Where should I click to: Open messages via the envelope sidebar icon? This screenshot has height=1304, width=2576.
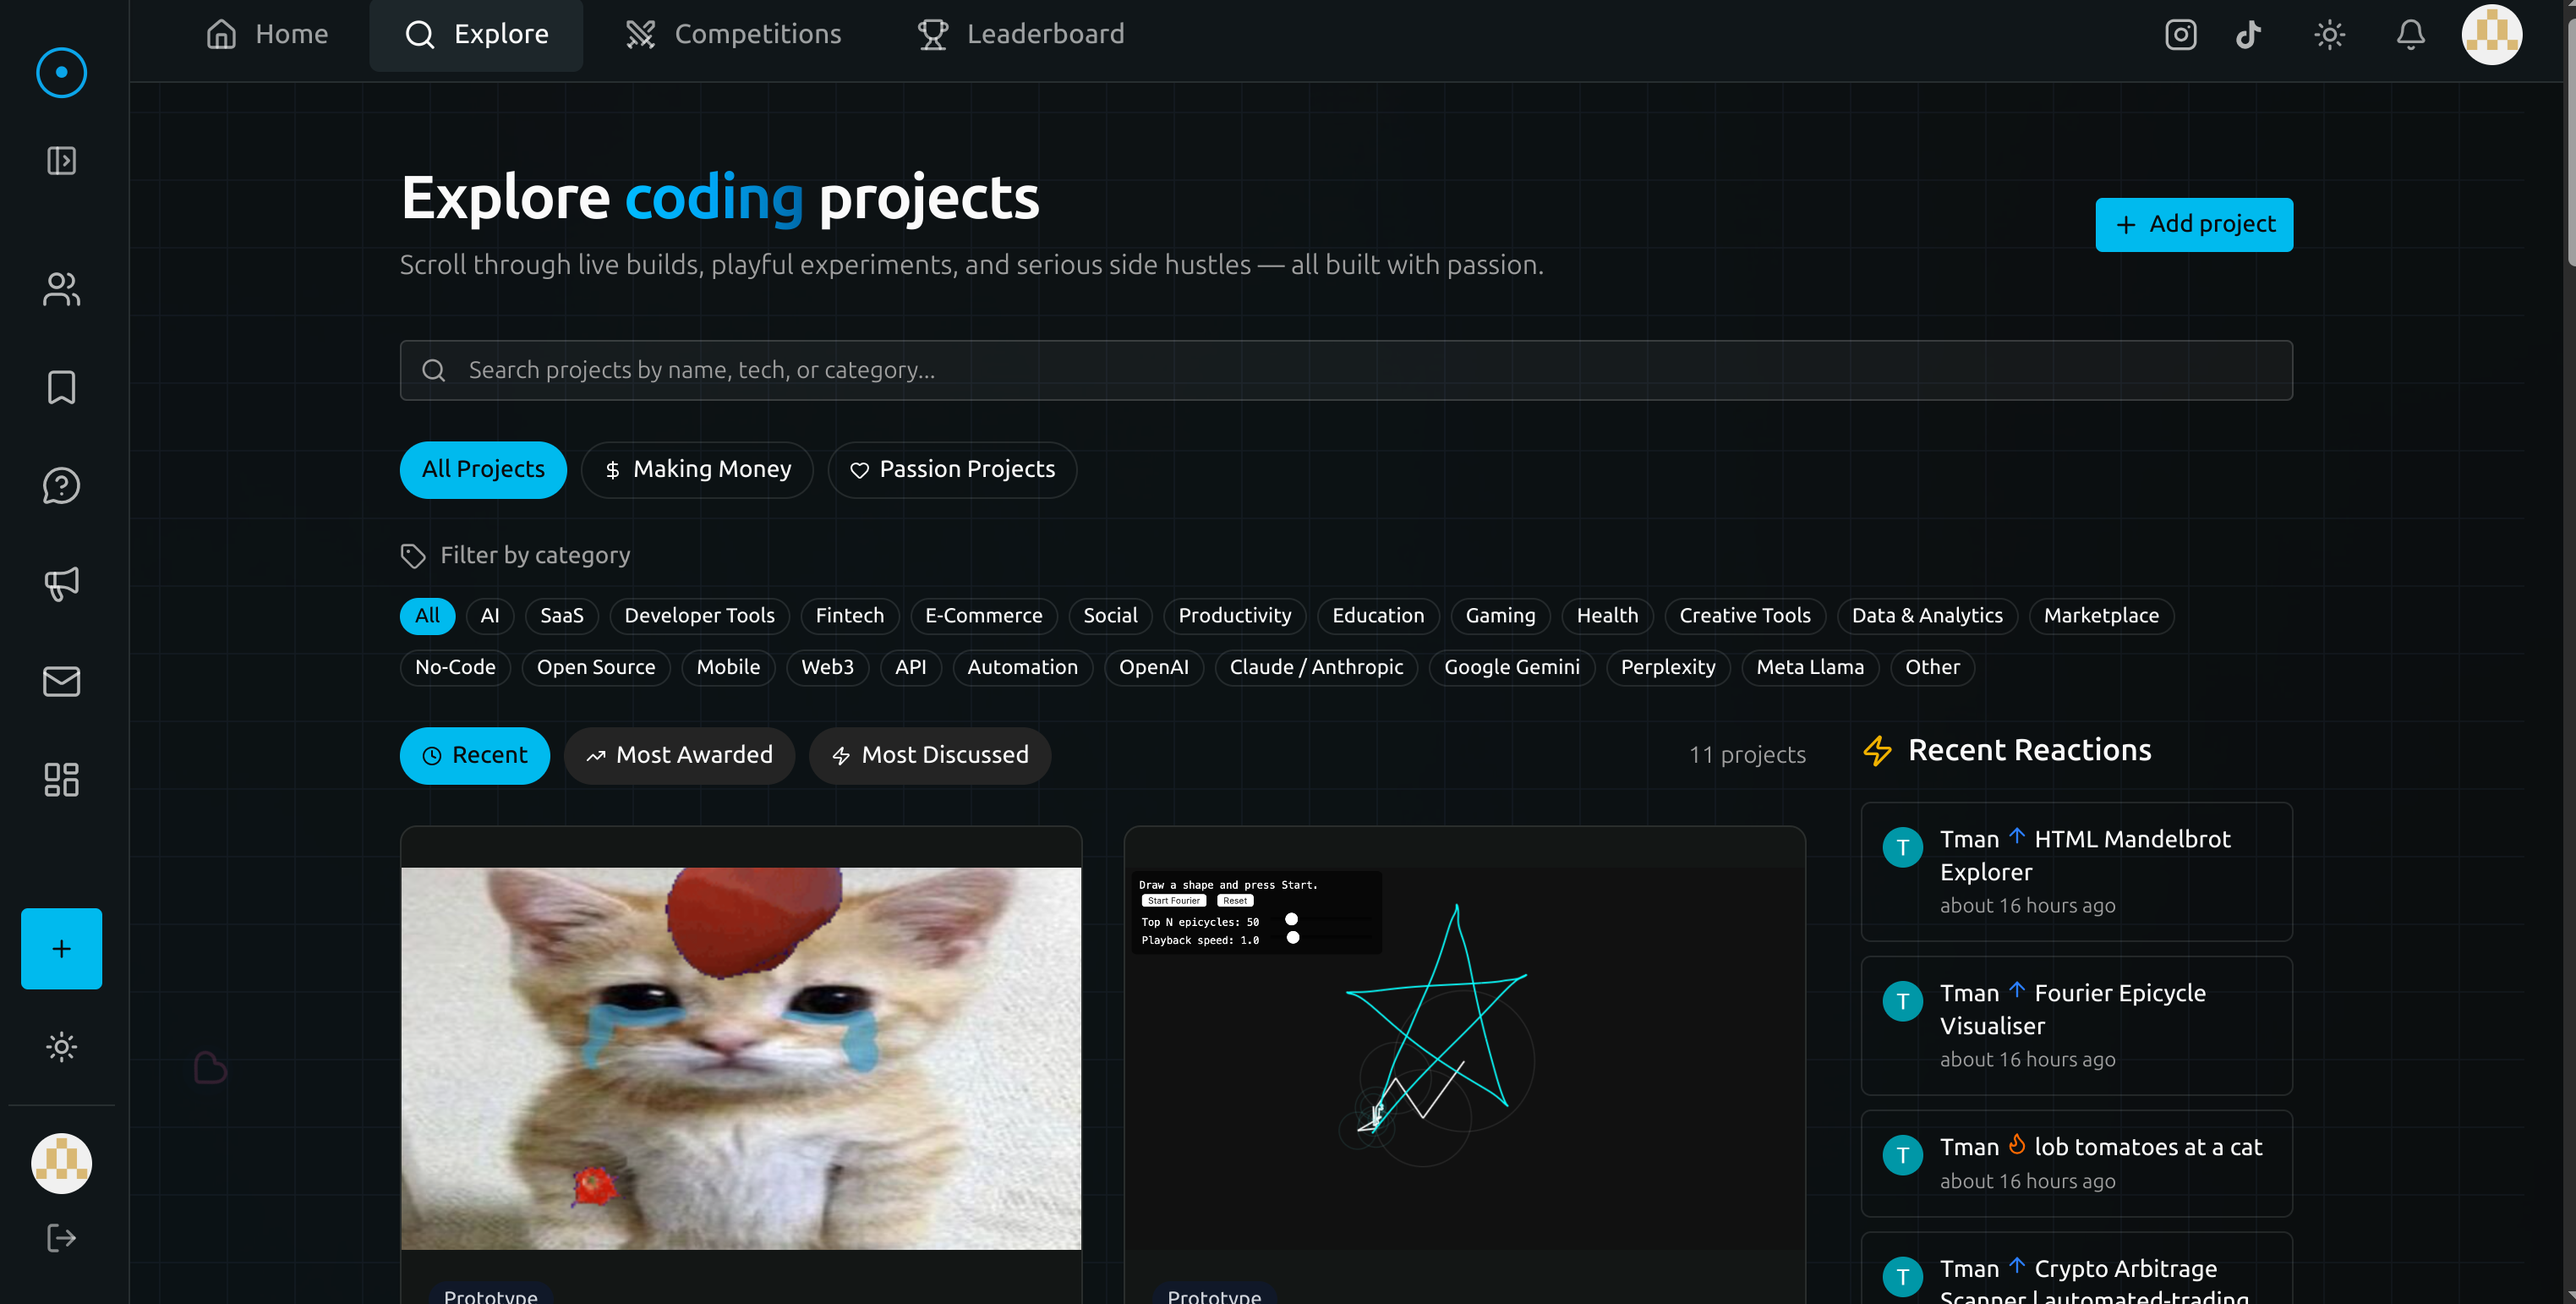coord(60,681)
